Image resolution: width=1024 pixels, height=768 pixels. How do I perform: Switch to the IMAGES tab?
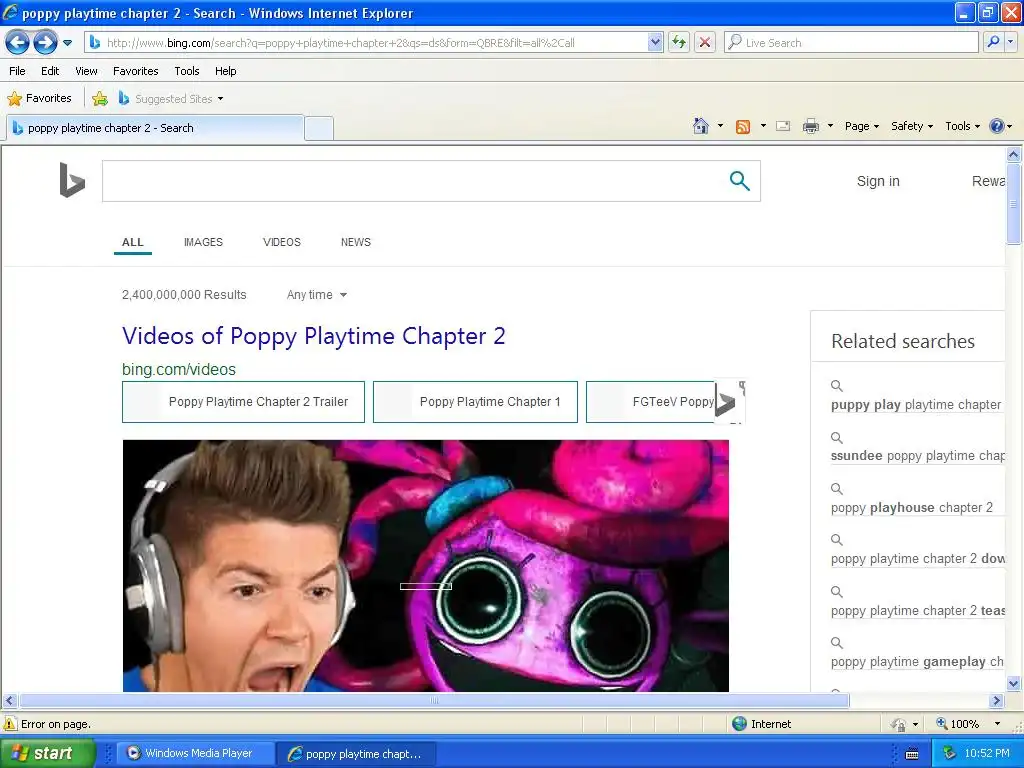203,242
